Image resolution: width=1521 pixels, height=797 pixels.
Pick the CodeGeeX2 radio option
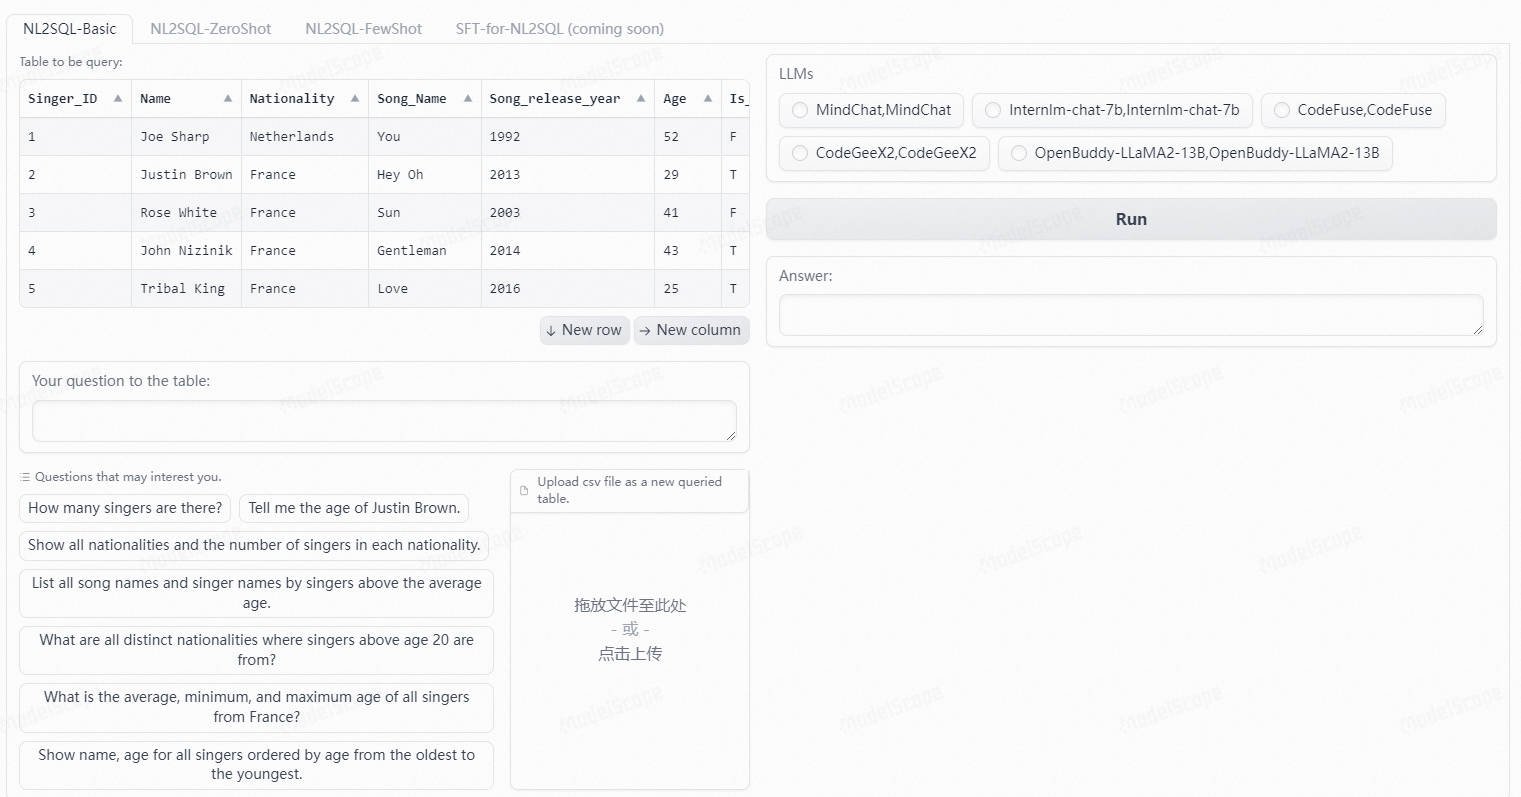point(800,153)
